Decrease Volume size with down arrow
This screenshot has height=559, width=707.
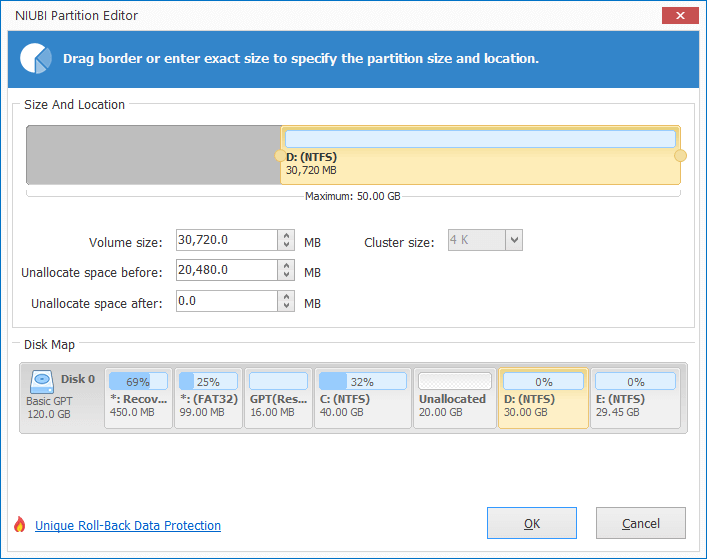(286, 245)
